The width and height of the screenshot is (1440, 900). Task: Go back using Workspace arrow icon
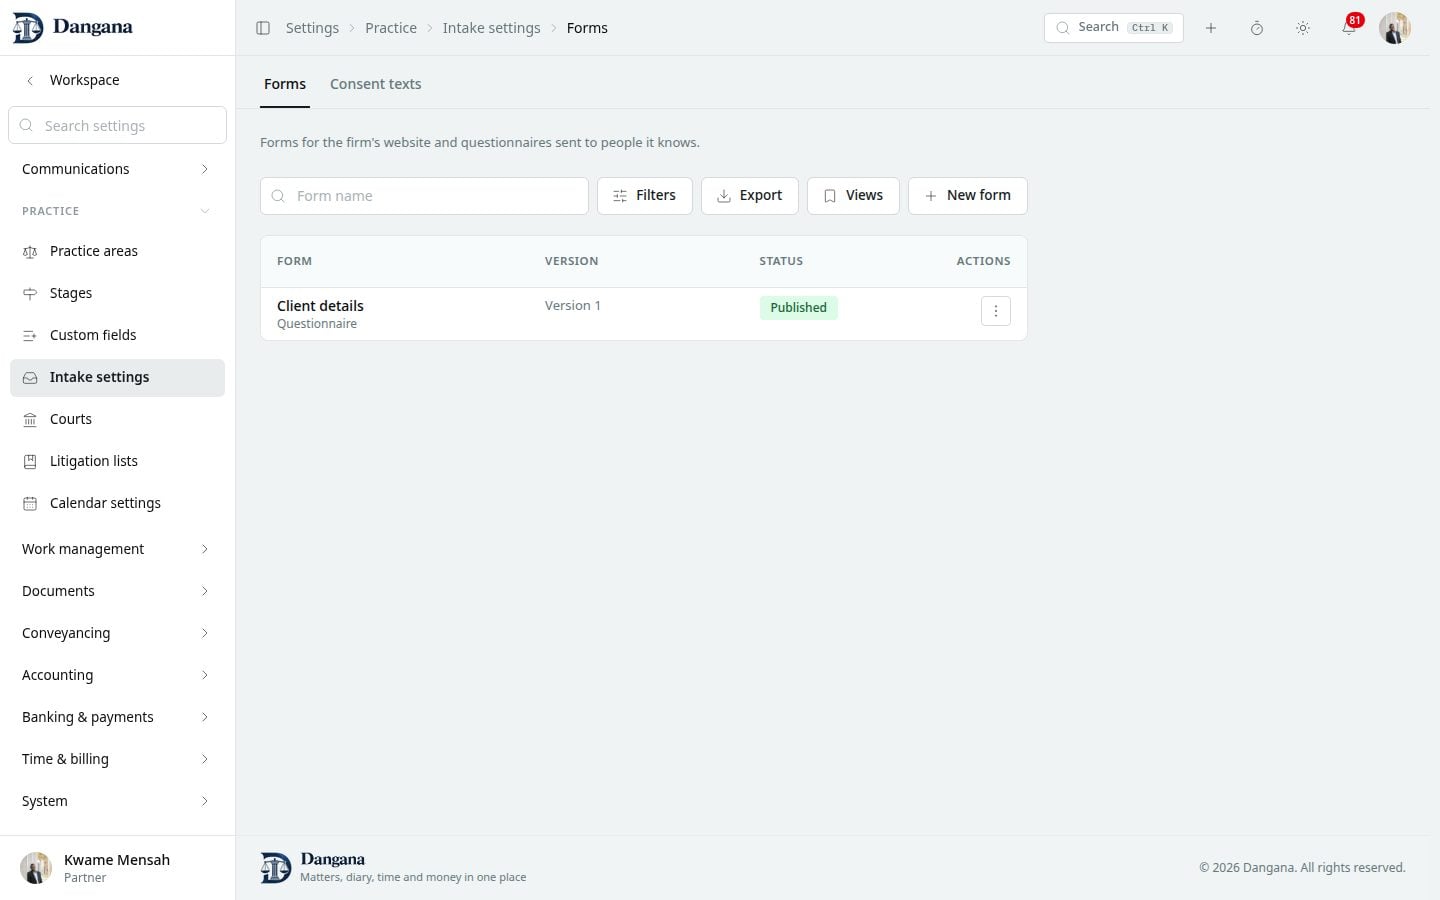coord(30,80)
